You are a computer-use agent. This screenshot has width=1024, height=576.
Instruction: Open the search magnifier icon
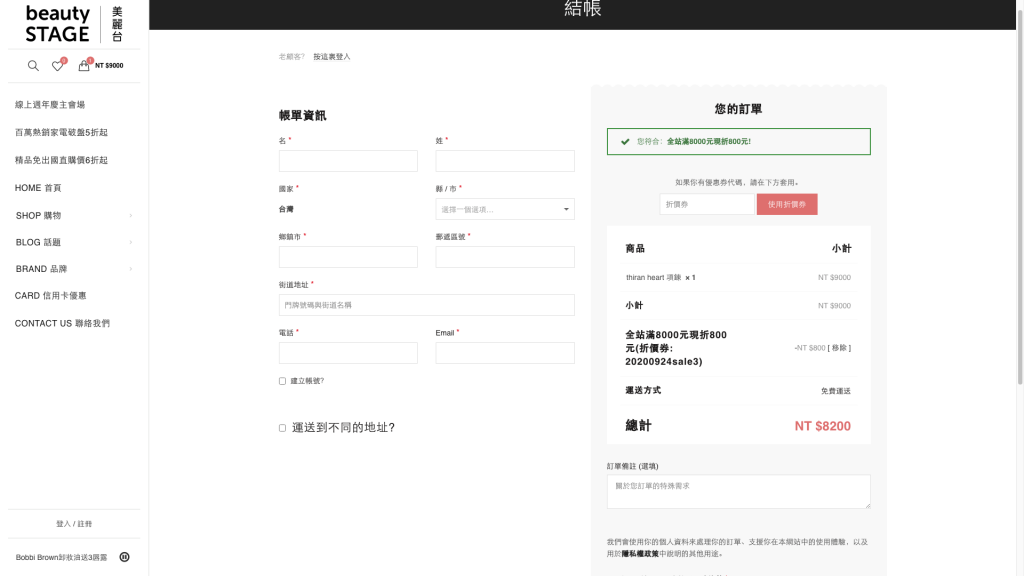tap(33, 65)
